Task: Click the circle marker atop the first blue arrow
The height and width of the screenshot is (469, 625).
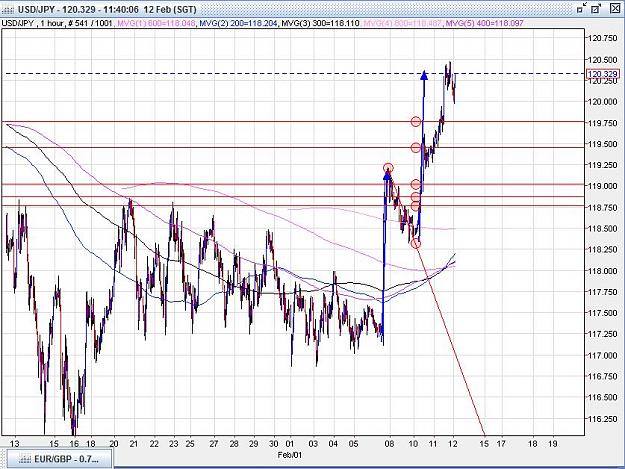Action: point(388,168)
